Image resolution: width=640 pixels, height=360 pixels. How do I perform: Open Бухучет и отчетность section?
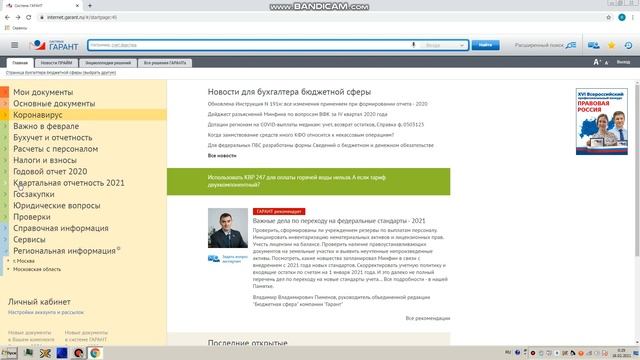click(x=53, y=138)
